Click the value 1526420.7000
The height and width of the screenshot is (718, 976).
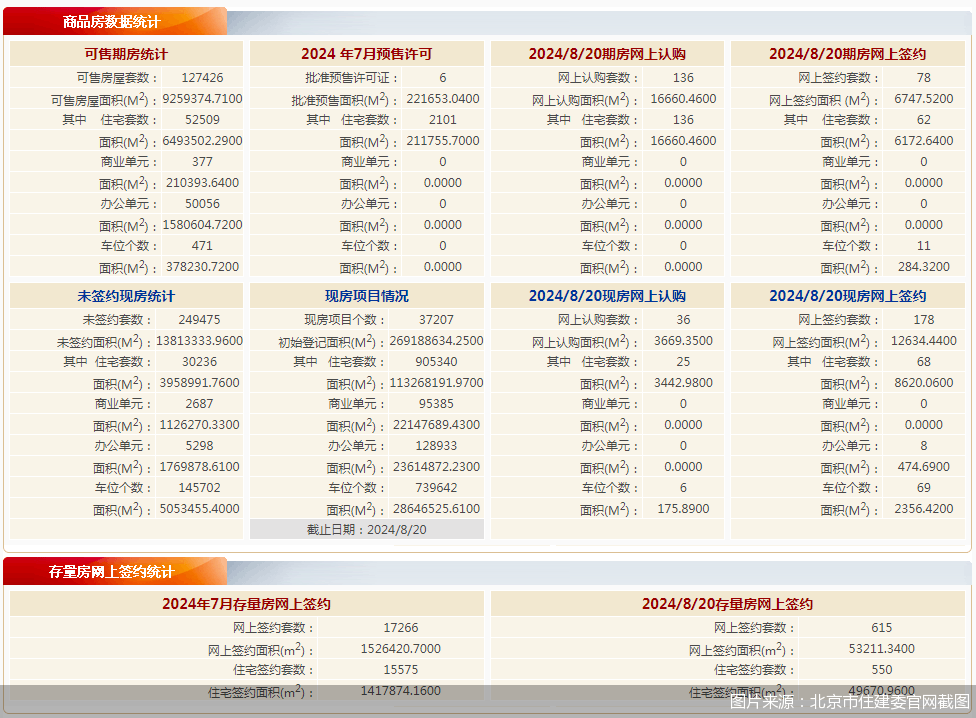(x=401, y=649)
